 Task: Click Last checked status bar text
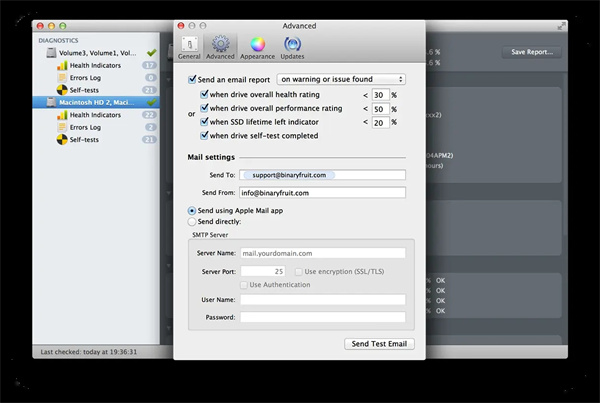pos(88,352)
